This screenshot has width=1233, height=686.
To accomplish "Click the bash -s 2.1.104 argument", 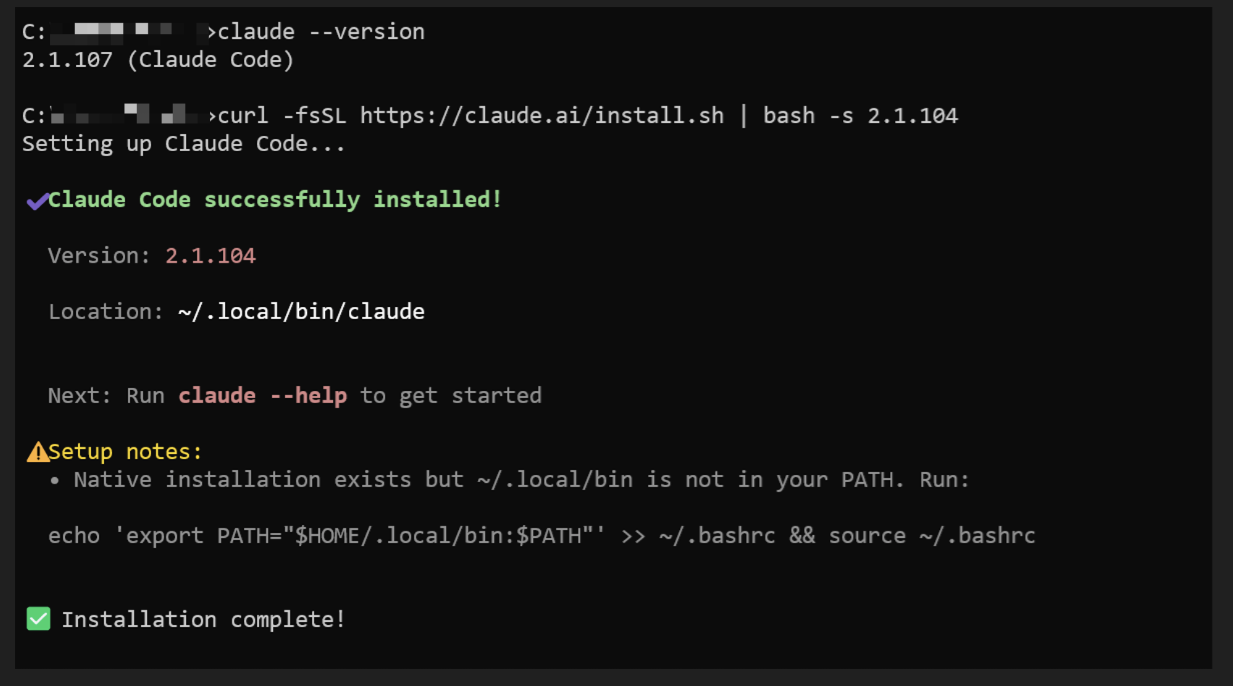I will 860,116.
